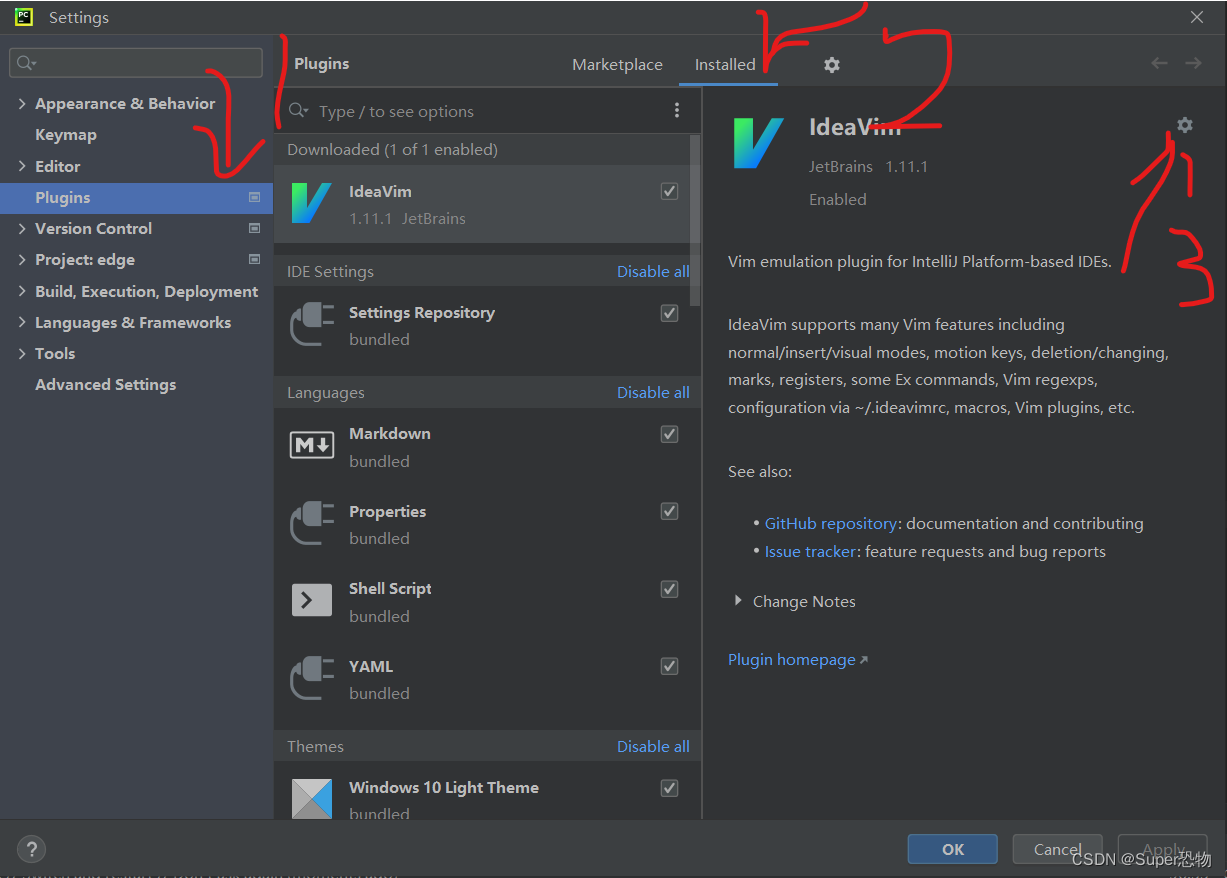Expand the Editor settings node

pos(22,167)
